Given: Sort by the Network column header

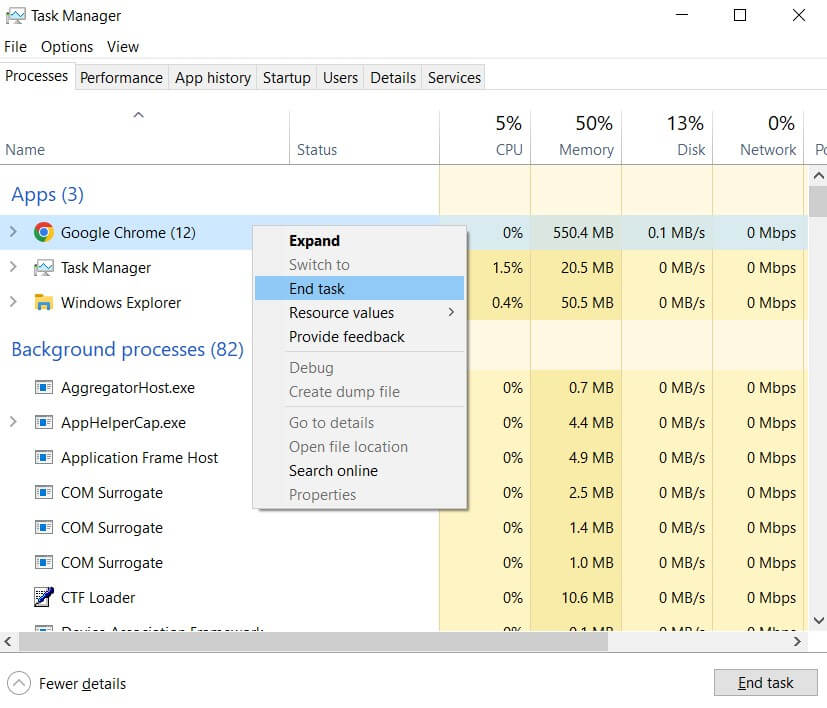Looking at the screenshot, I should click(758, 137).
